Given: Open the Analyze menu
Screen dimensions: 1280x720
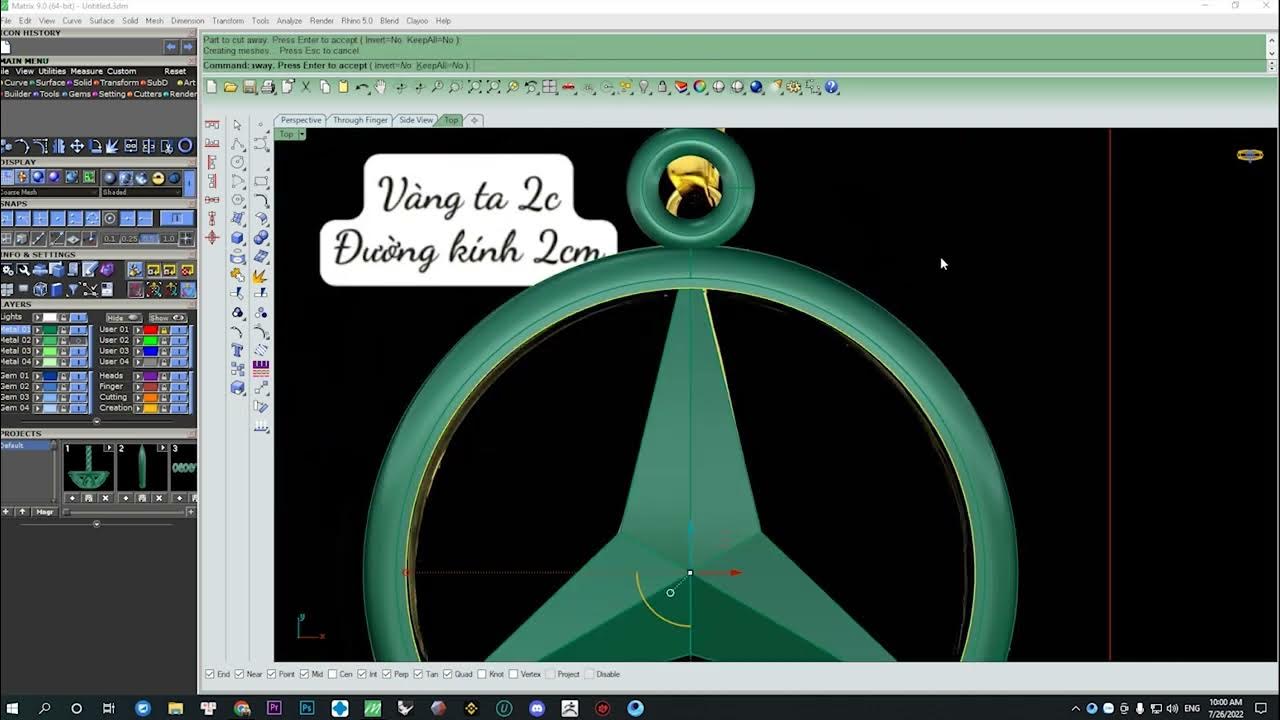Looking at the screenshot, I should tap(289, 20).
